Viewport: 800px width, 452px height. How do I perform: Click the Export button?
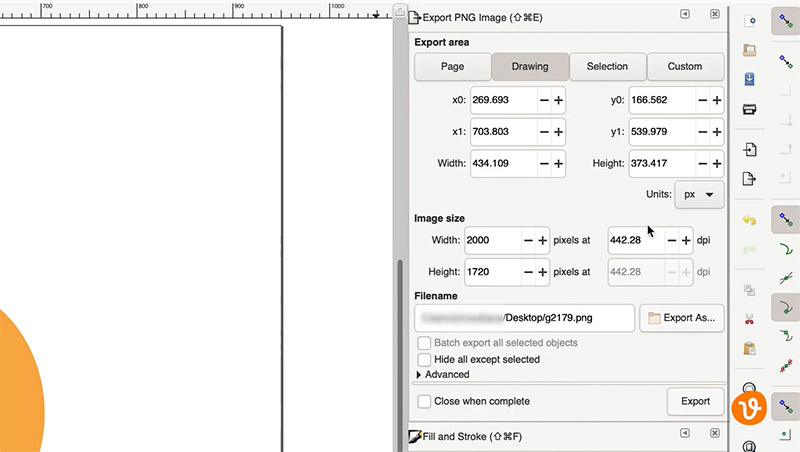[x=695, y=401]
